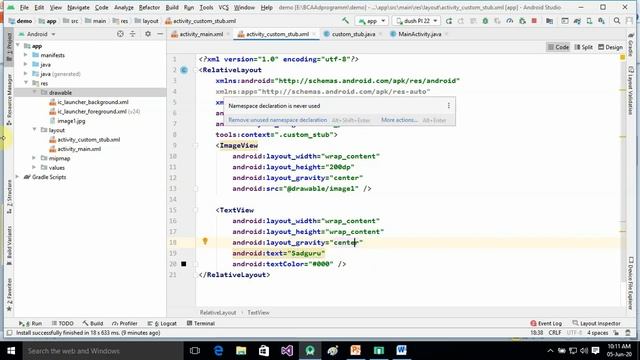This screenshot has height=360, width=640.
Task: Close the activity_custom_stub.xml tab
Action: click(x=314, y=34)
